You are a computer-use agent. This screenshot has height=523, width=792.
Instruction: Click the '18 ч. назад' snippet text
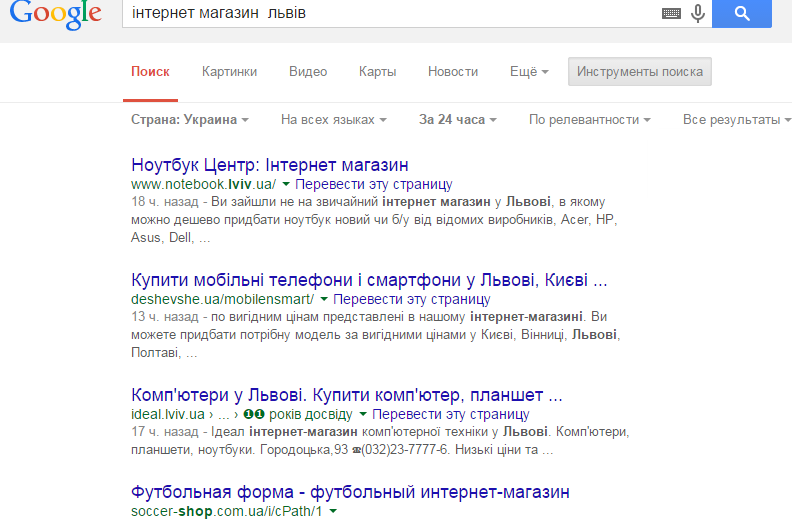coord(165,202)
